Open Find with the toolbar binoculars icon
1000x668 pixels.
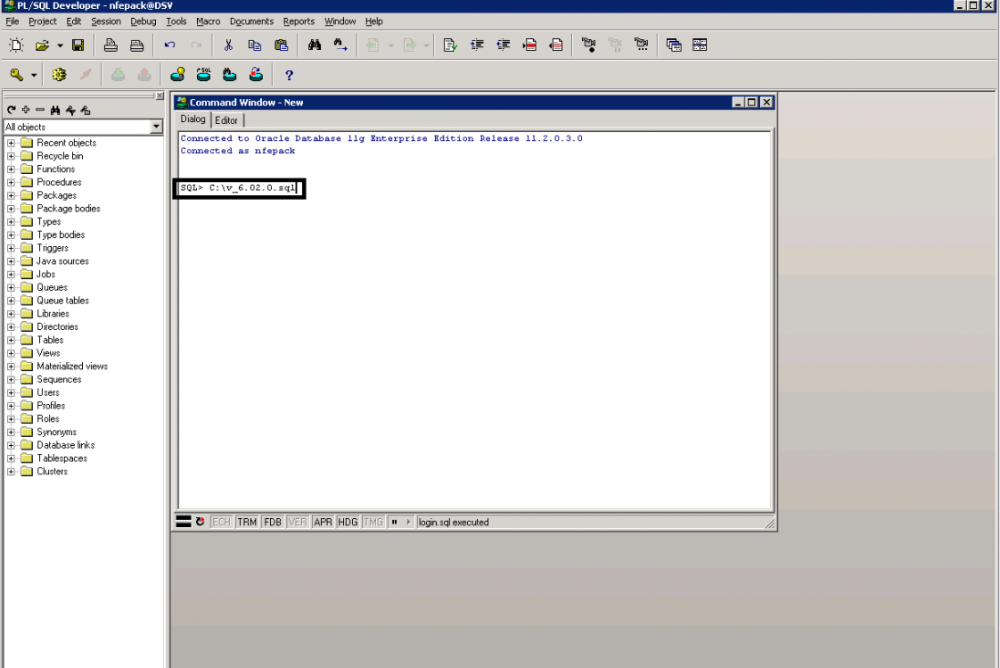(314, 45)
